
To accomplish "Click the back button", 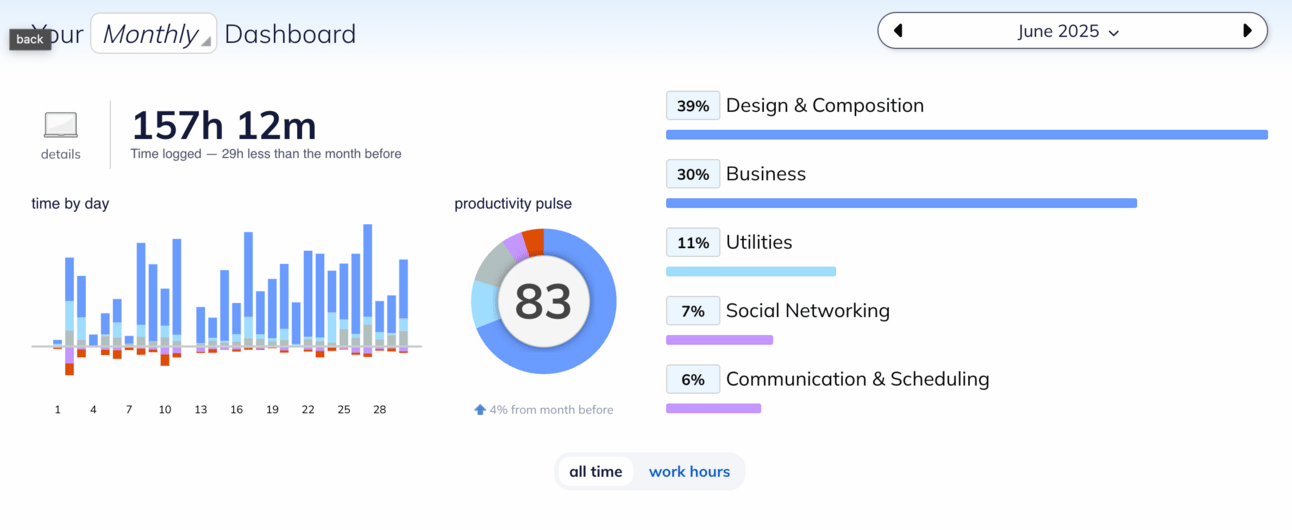I will pyautogui.click(x=30, y=39).
